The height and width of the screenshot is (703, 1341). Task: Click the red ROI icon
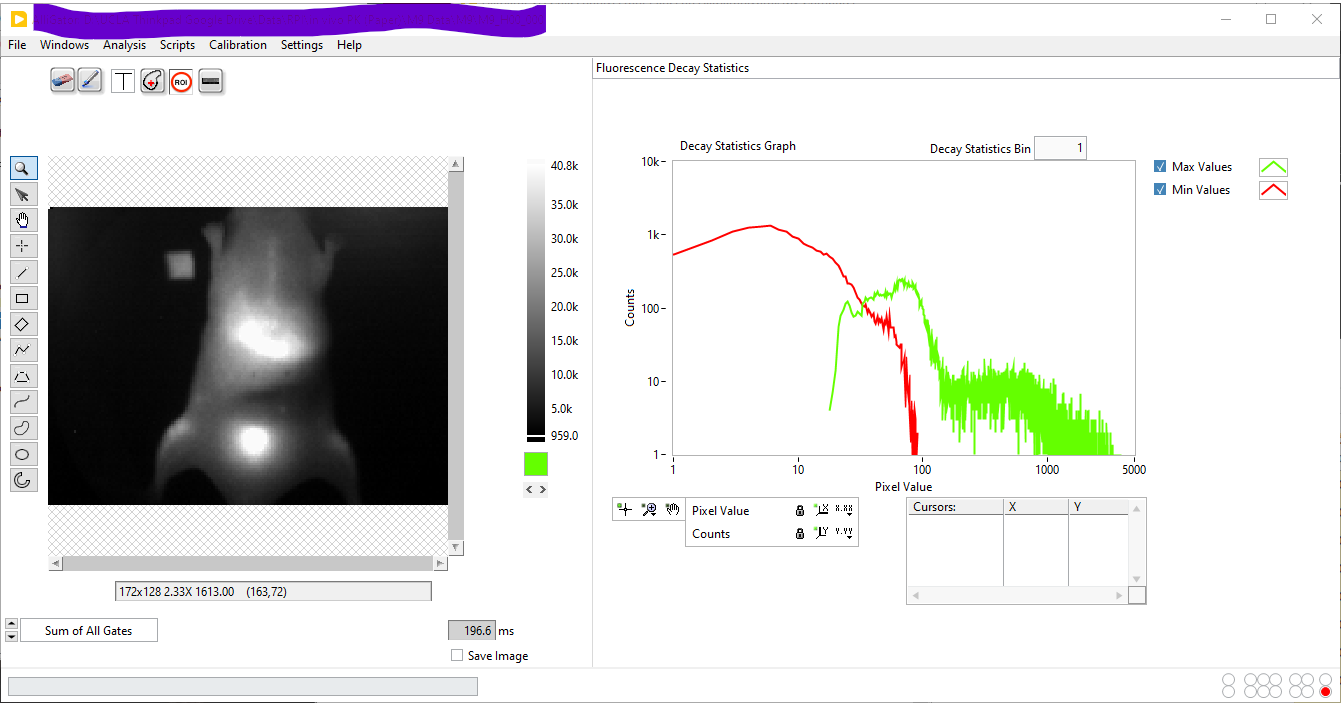pos(181,81)
